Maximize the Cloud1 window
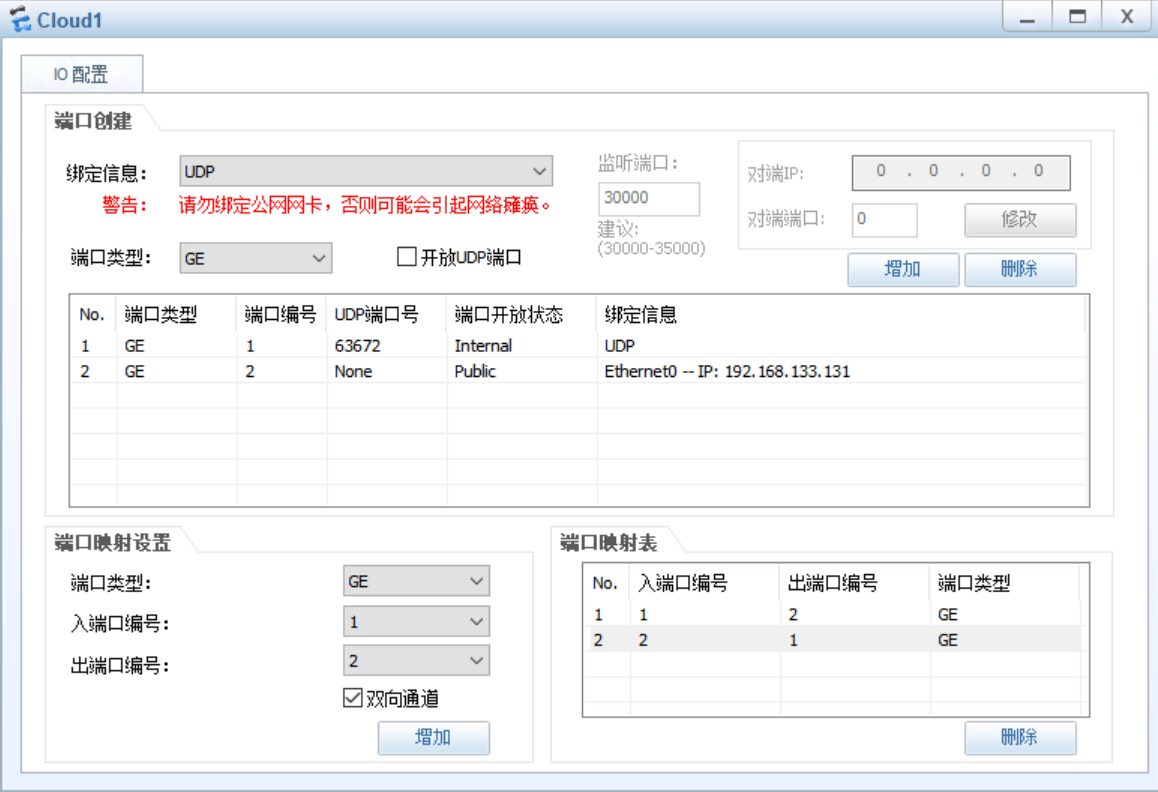The width and height of the screenshot is (1158, 792). click(x=1077, y=18)
